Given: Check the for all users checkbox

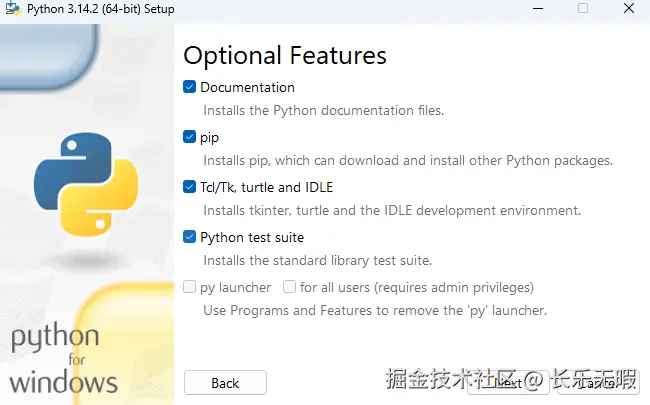Looking at the screenshot, I should point(289,287).
